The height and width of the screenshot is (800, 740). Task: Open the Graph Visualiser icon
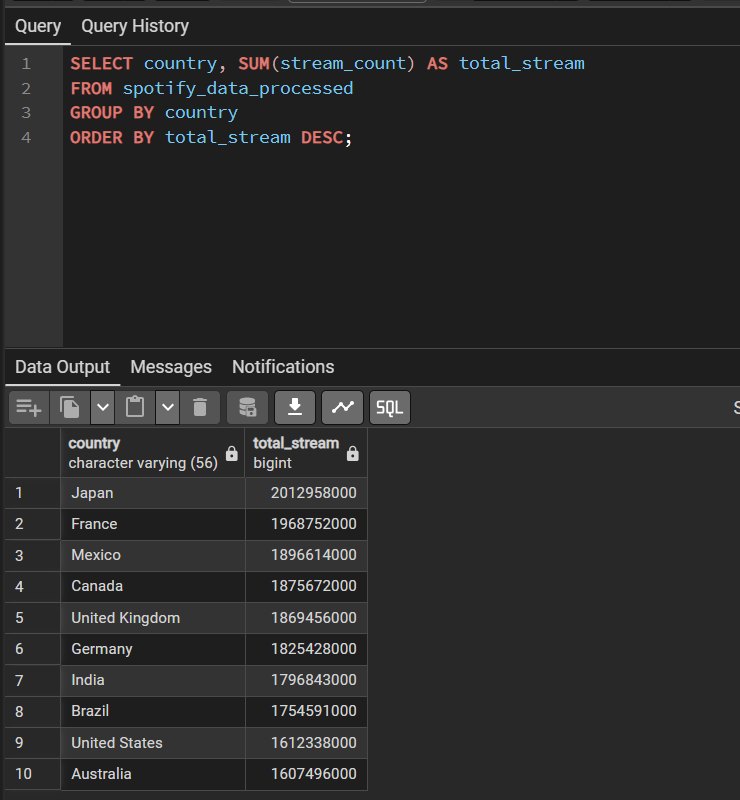342,407
